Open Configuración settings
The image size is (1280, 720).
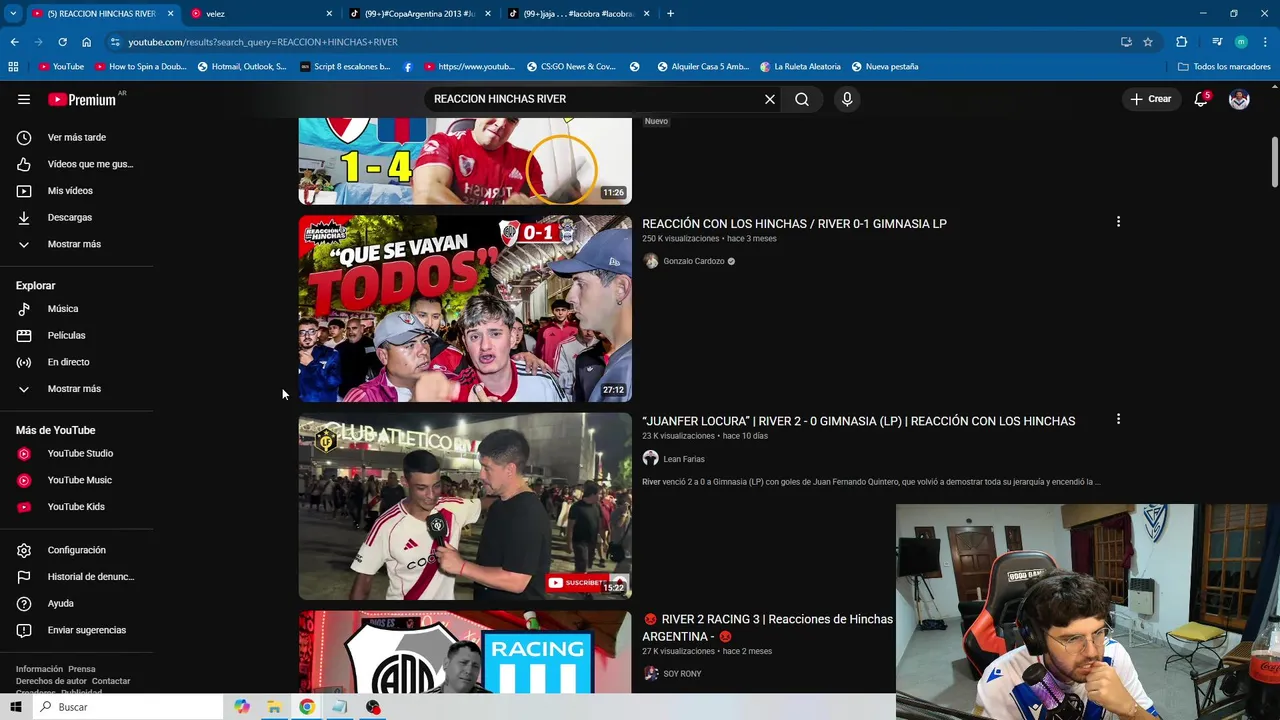tap(76, 550)
